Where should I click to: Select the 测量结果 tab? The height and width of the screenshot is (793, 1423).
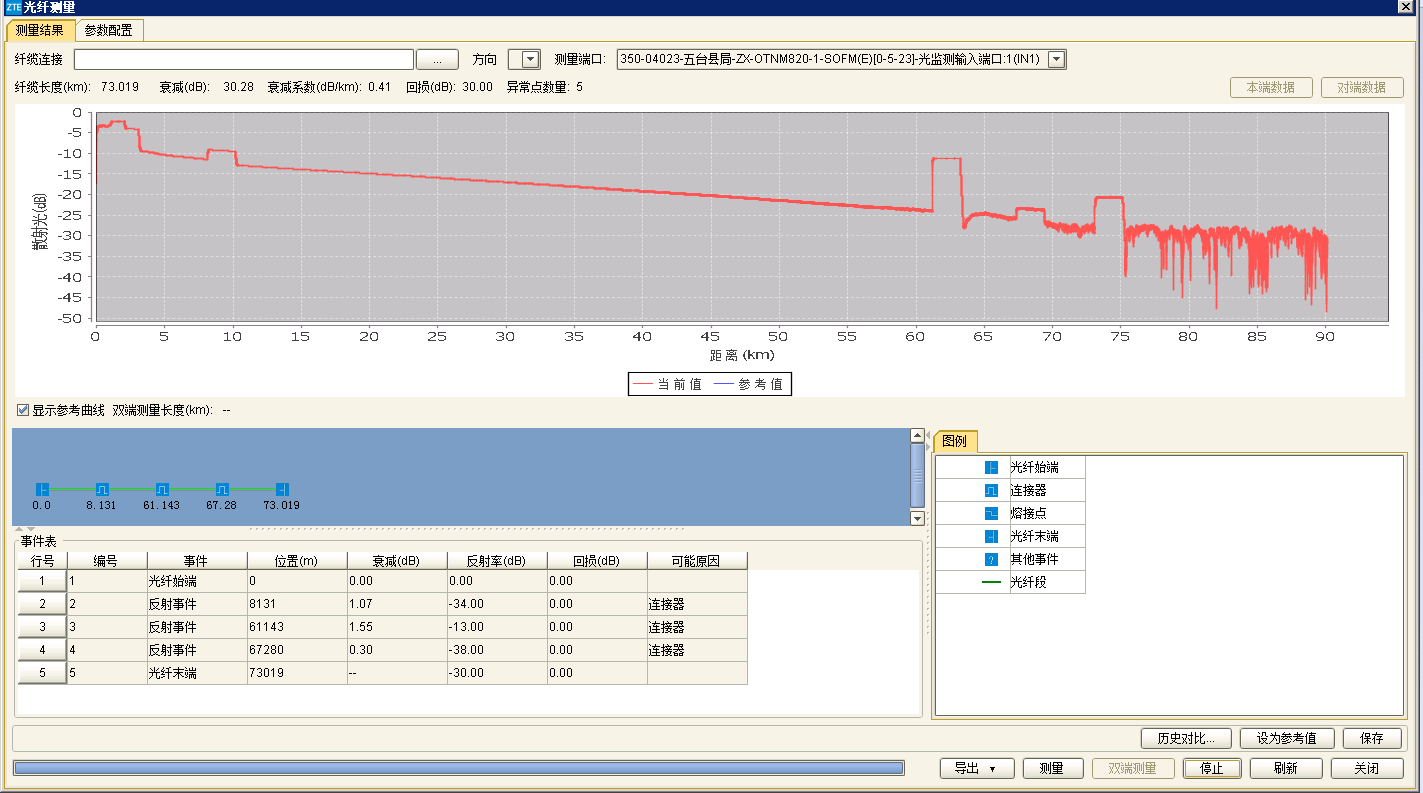[x=40, y=30]
